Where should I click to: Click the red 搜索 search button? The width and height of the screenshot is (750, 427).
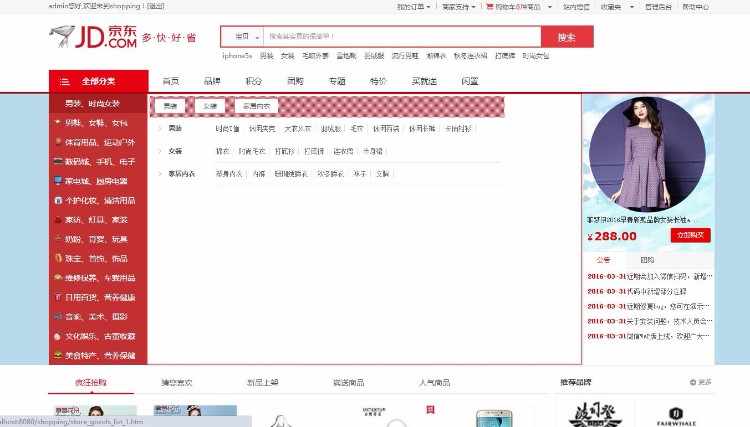[x=567, y=37]
